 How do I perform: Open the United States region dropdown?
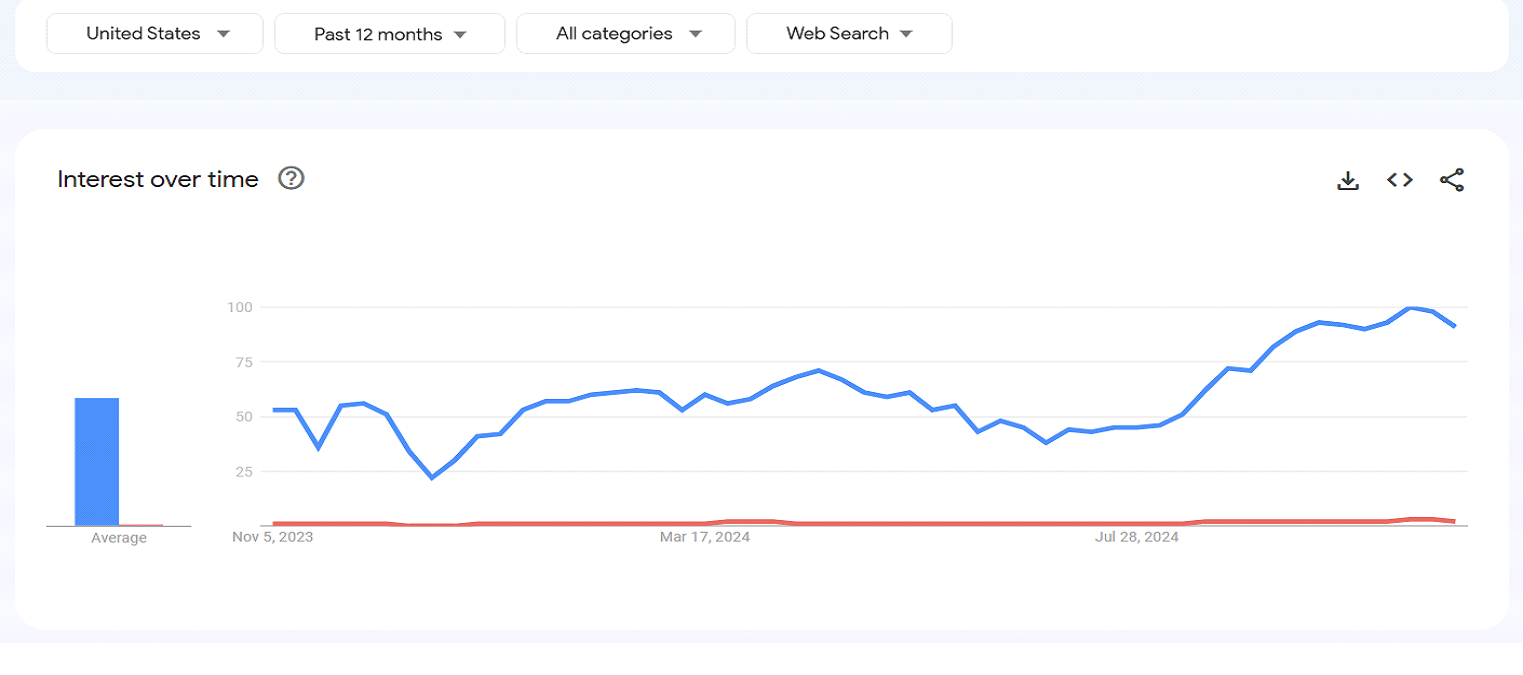coord(155,33)
